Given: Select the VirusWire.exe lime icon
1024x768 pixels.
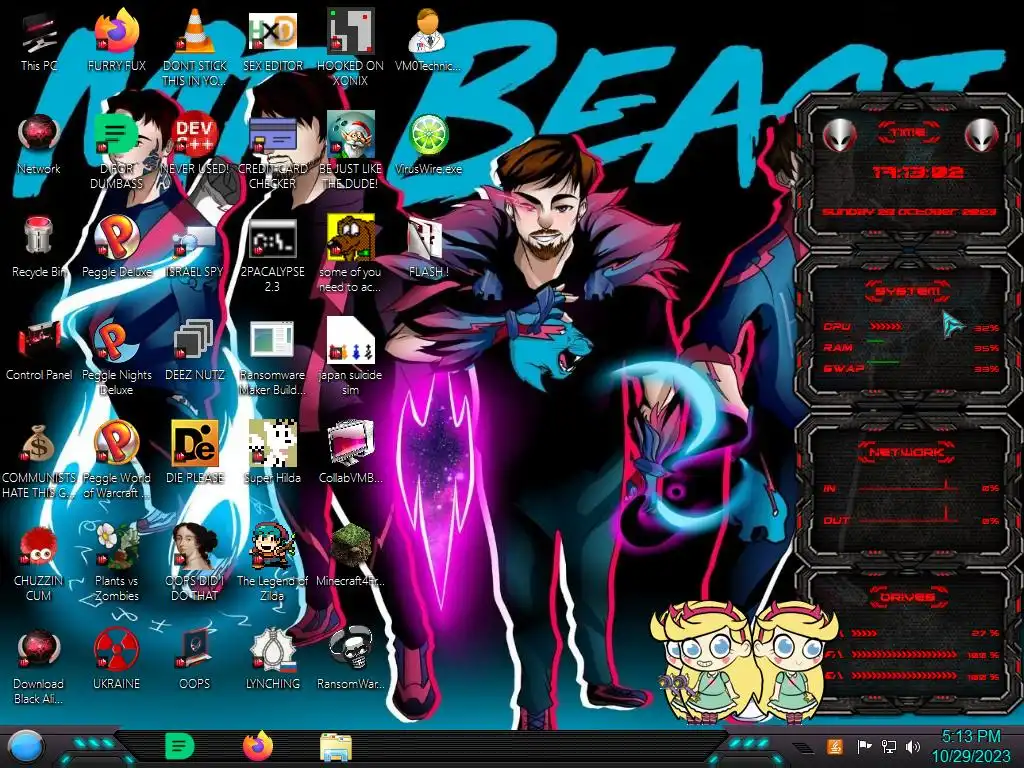Looking at the screenshot, I should pos(428,144).
